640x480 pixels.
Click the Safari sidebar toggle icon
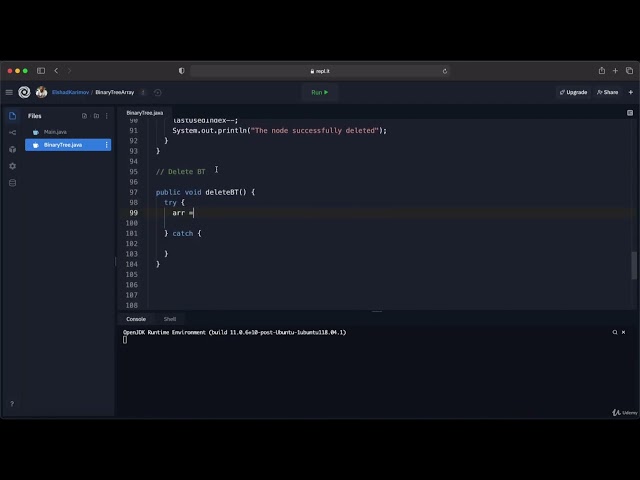(41, 71)
